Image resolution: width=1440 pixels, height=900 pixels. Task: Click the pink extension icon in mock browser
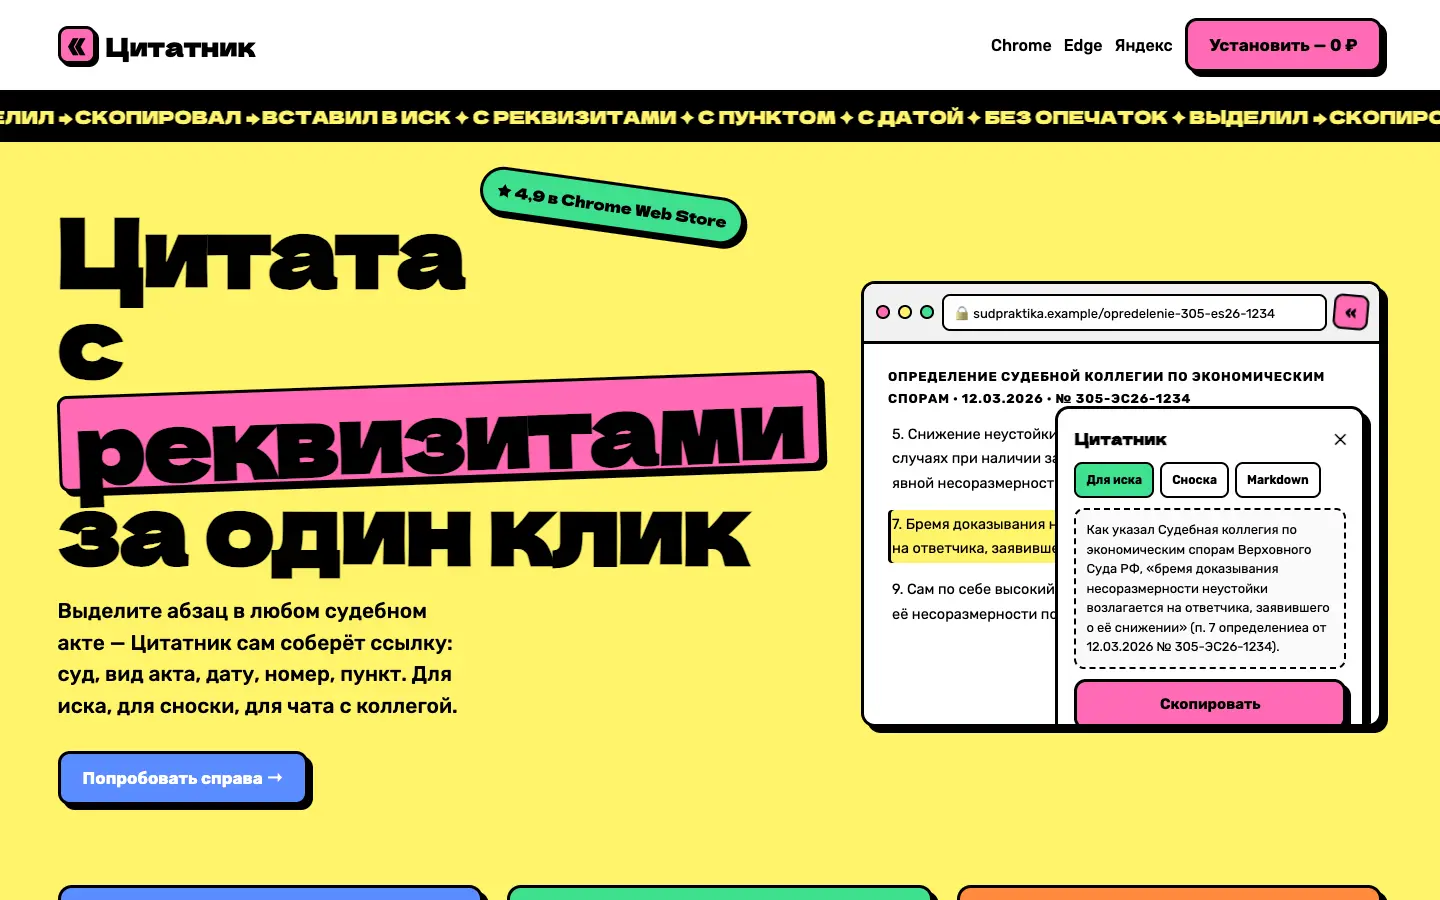[1350, 312]
